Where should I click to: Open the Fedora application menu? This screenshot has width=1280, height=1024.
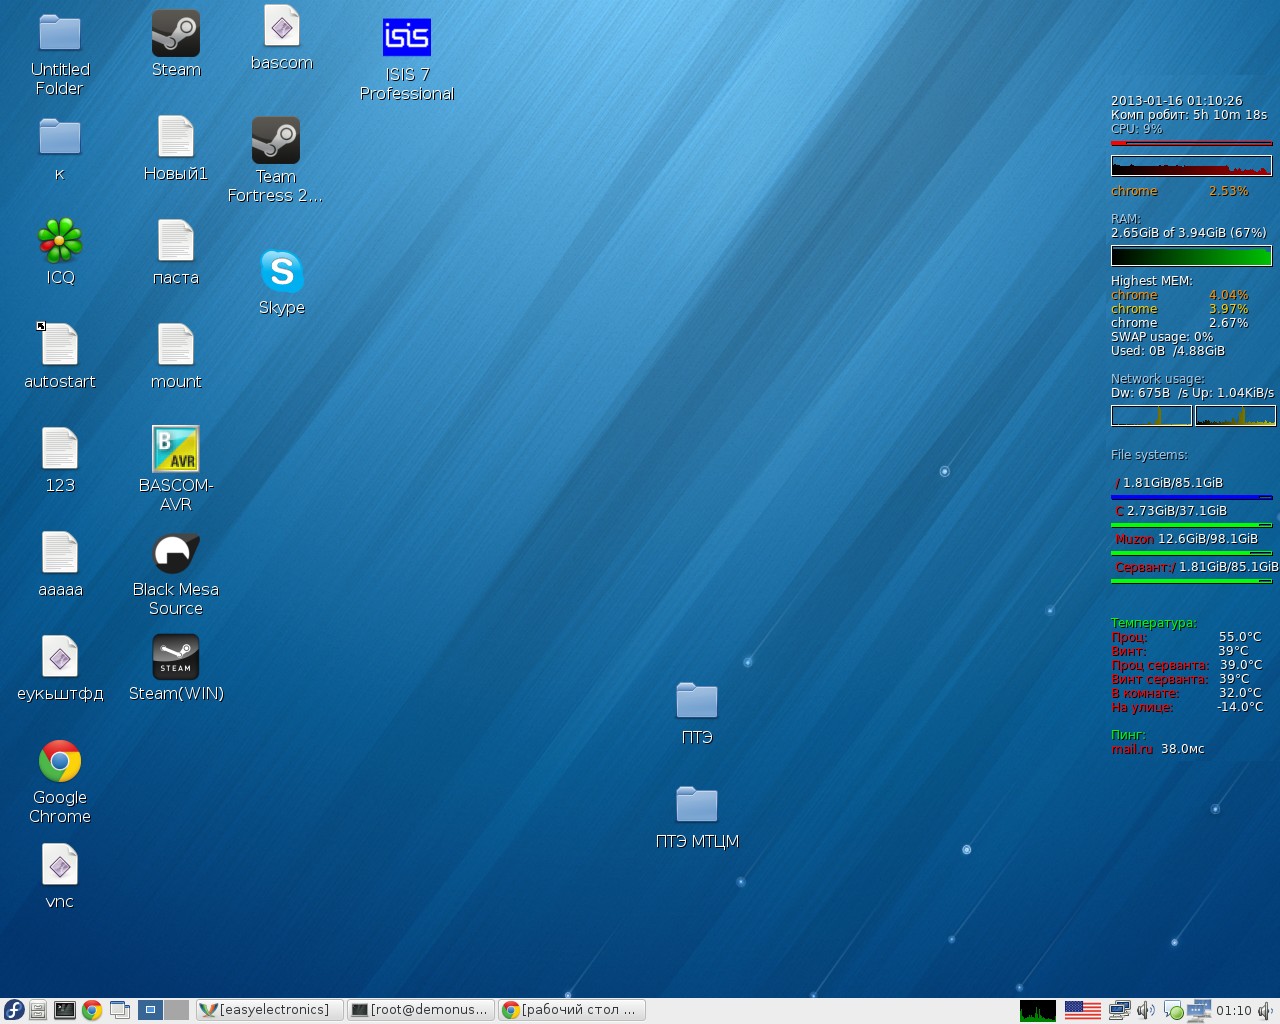pyautogui.click(x=13, y=1010)
